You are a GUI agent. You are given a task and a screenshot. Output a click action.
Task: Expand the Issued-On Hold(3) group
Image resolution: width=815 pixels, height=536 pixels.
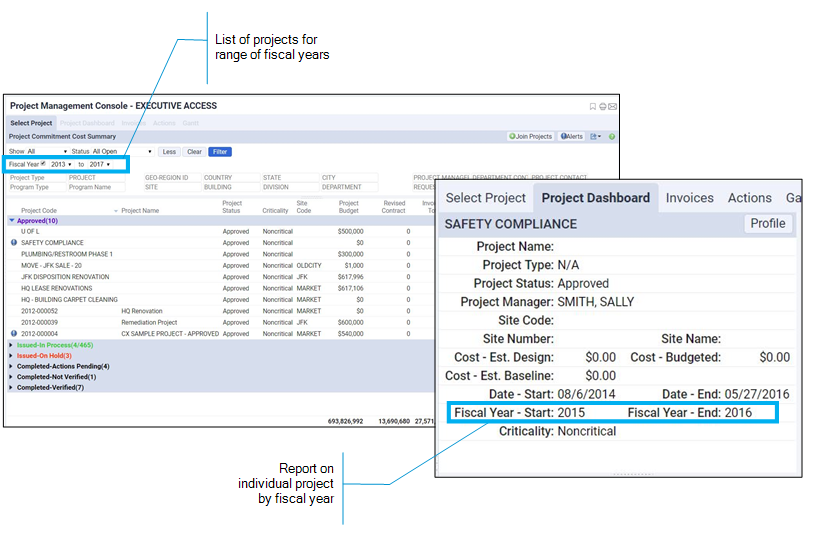[11, 356]
